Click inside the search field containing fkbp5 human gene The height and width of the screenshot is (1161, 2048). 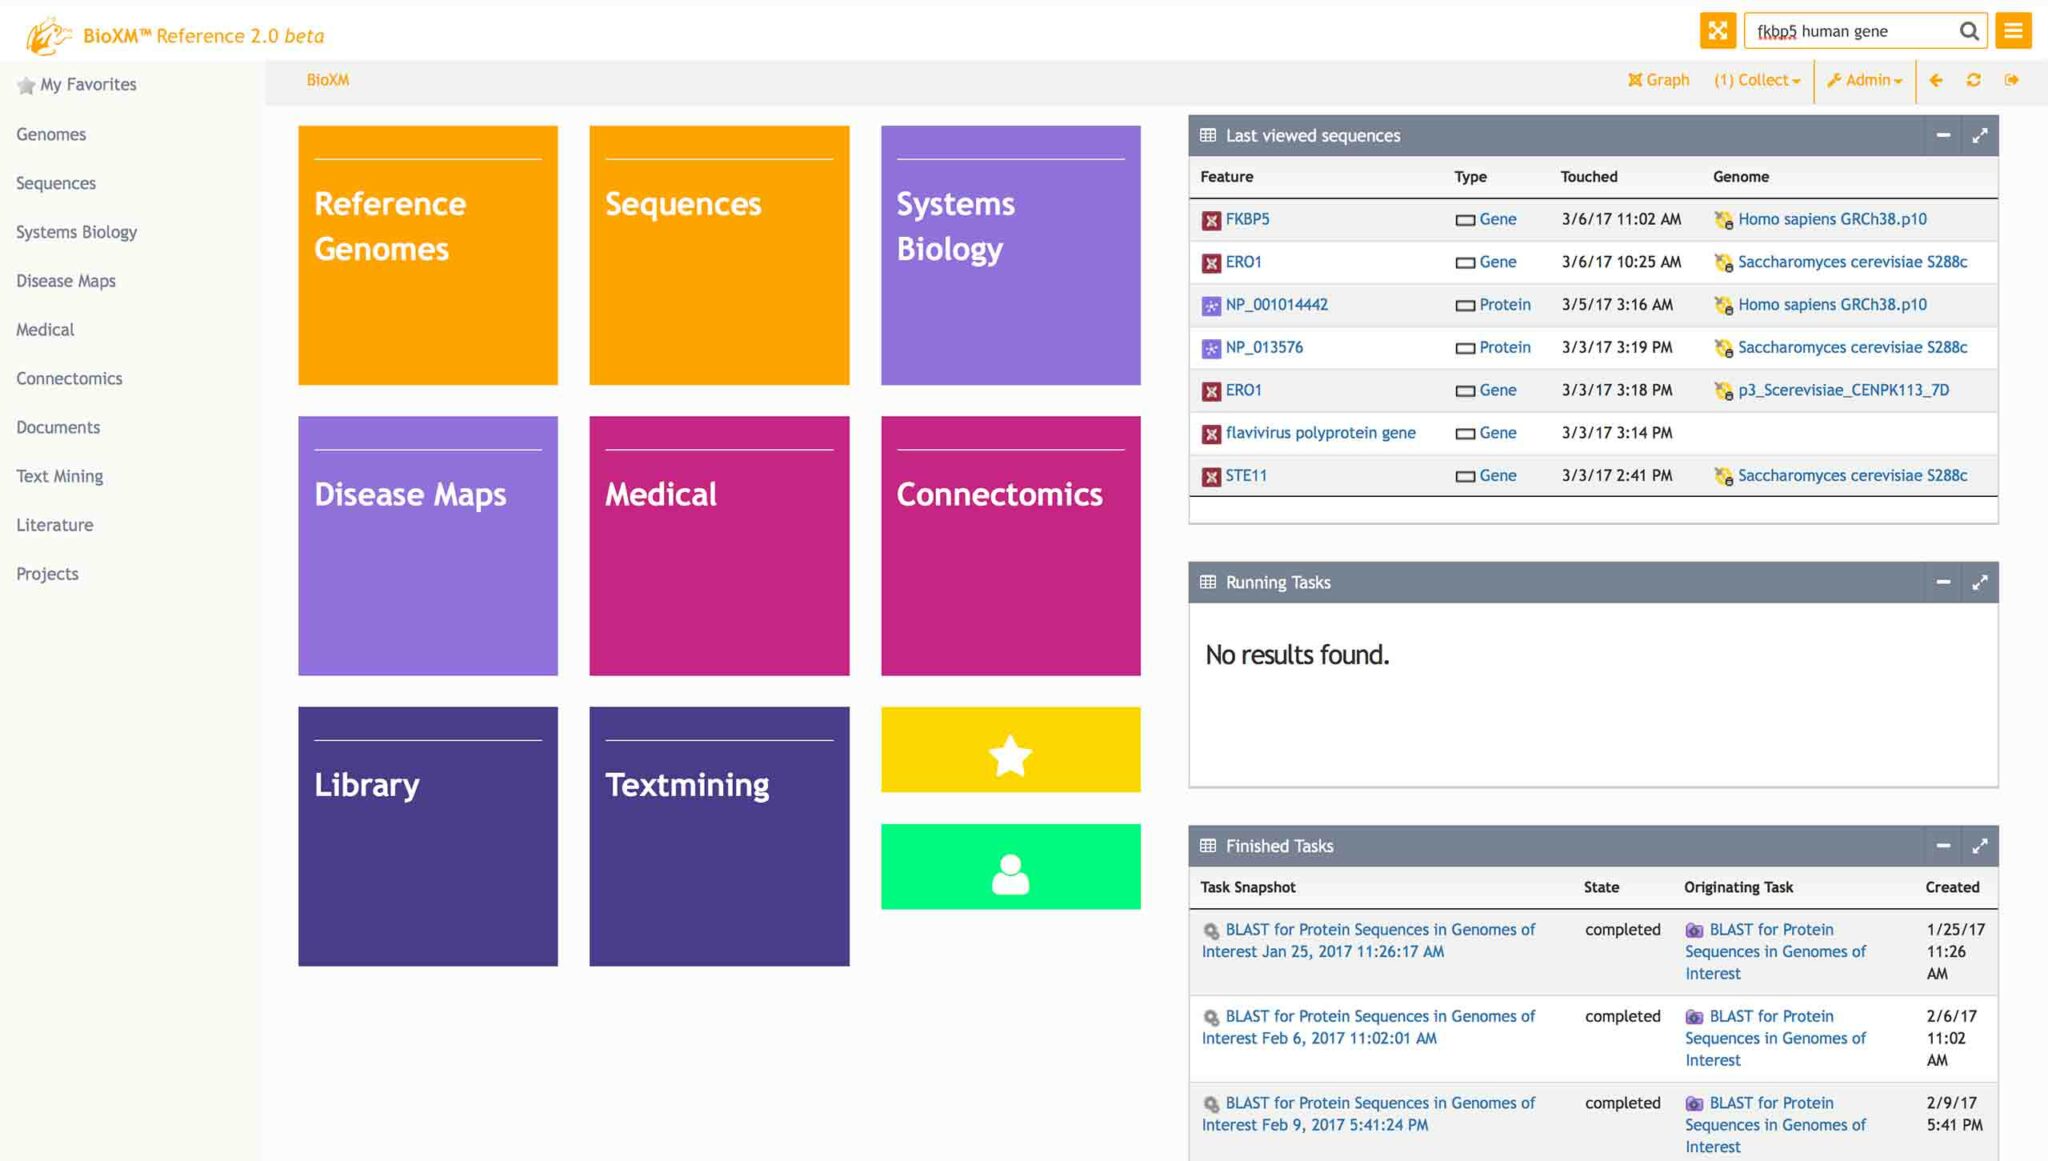[1860, 31]
